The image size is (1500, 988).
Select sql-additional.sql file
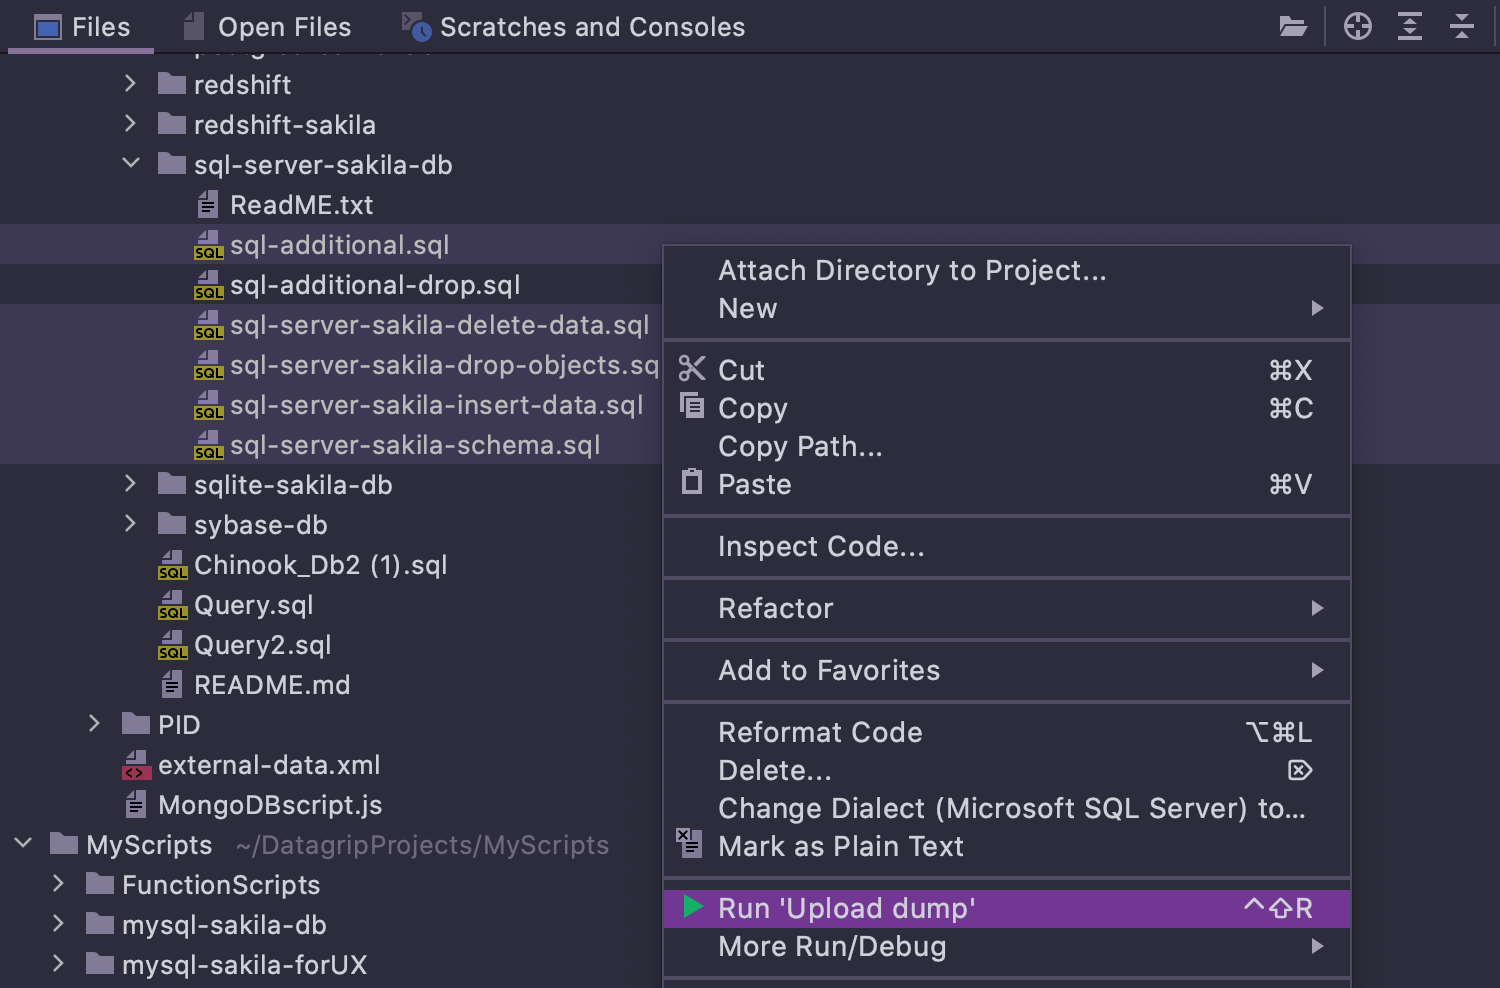[339, 245]
